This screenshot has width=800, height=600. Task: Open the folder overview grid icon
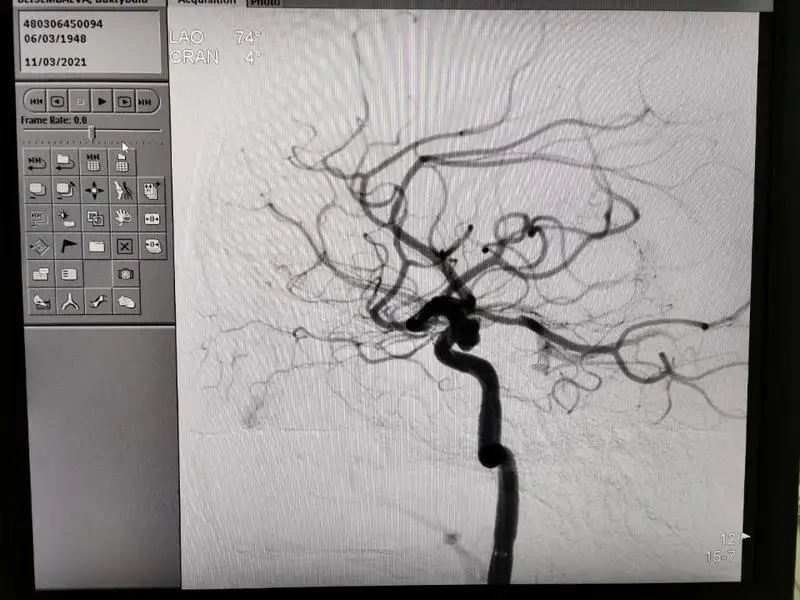(x=122, y=162)
